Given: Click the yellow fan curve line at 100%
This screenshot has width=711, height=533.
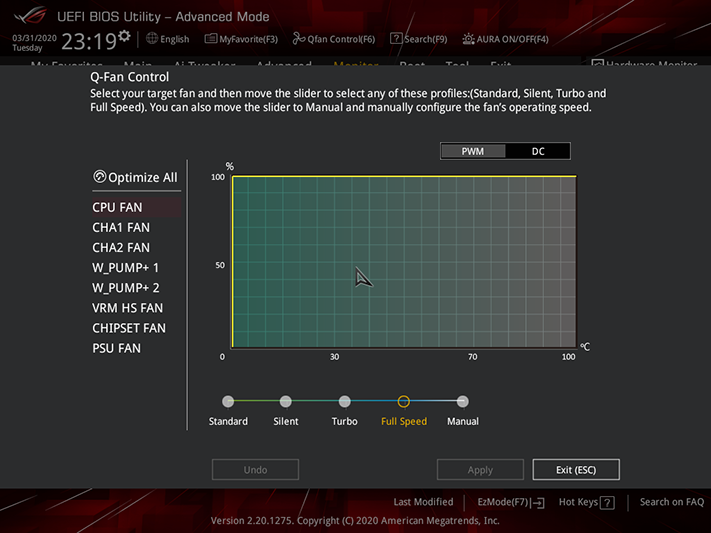Looking at the screenshot, I should [x=404, y=176].
